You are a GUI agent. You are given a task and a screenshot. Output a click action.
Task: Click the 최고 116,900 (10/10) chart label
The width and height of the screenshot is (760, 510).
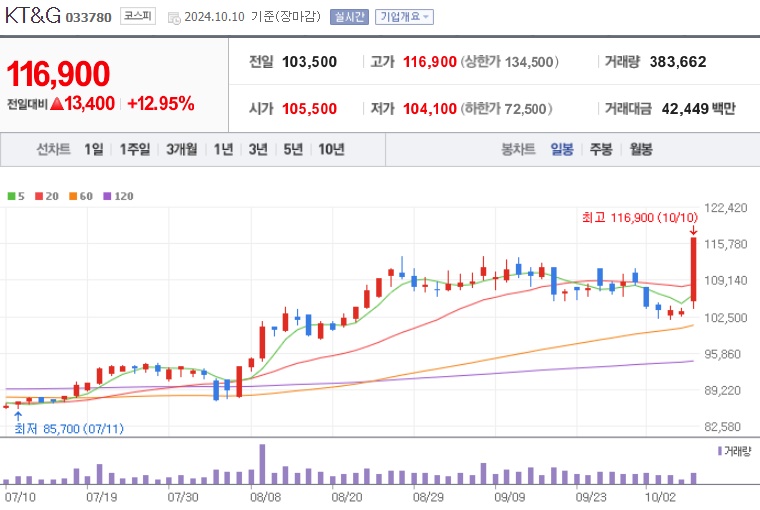(640, 218)
